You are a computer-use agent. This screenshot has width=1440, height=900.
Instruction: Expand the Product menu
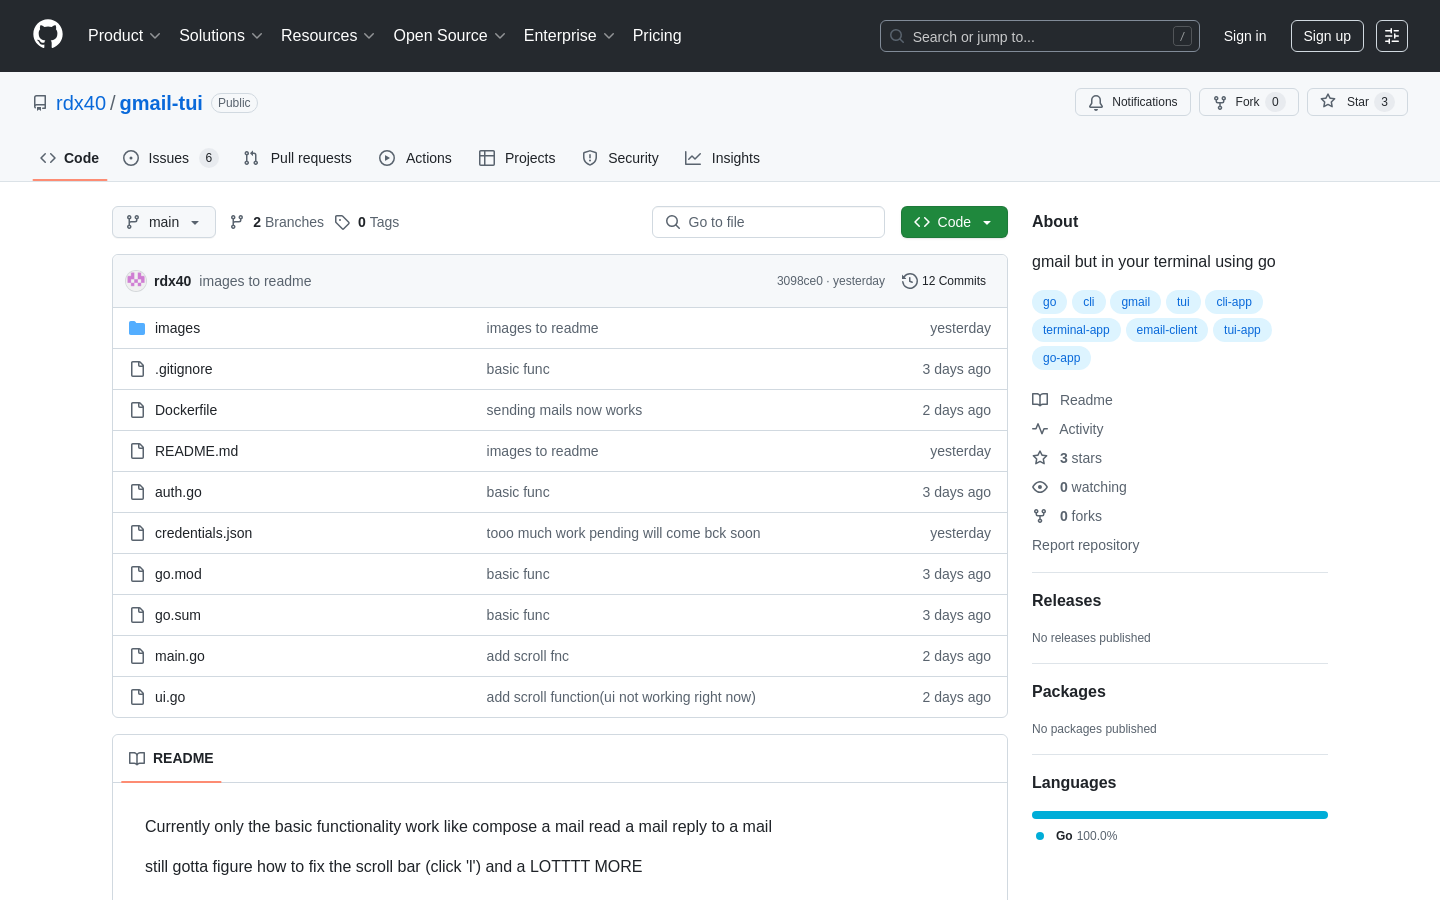coord(124,36)
